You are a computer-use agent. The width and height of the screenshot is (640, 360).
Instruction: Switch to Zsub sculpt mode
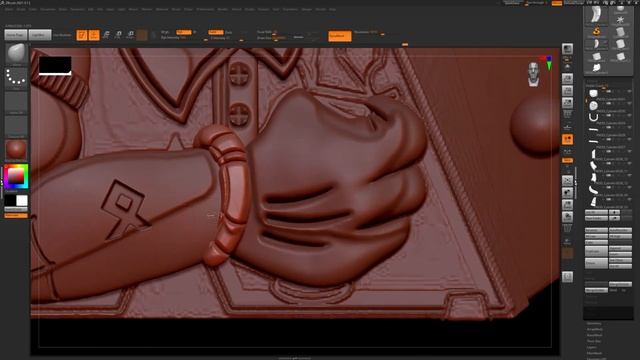pos(229,32)
